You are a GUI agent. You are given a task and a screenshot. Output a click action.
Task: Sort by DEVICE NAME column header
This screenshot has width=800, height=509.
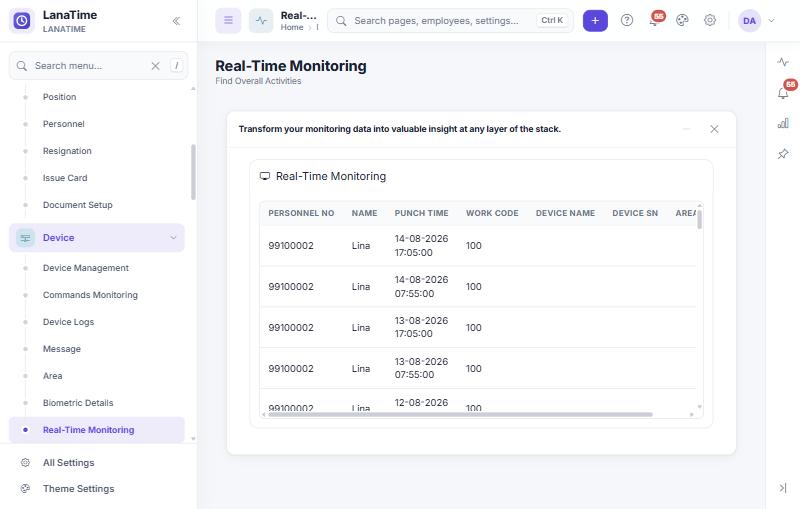click(x=565, y=213)
